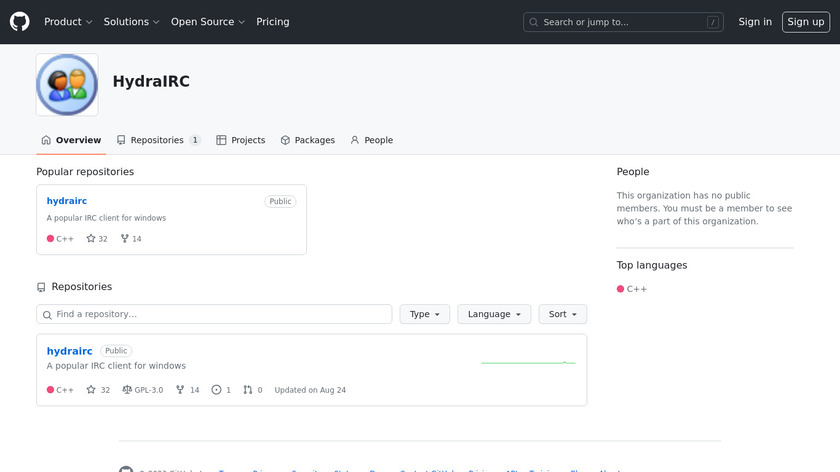The height and width of the screenshot is (472, 840).
Task: Open the GPL-3.0 license link
Action: [142, 390]
